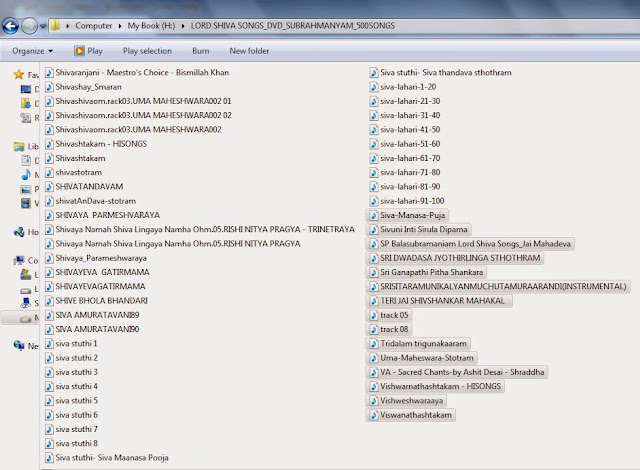Click the folder icon in address bar
The image size is (640, 470).
(55, 26)
